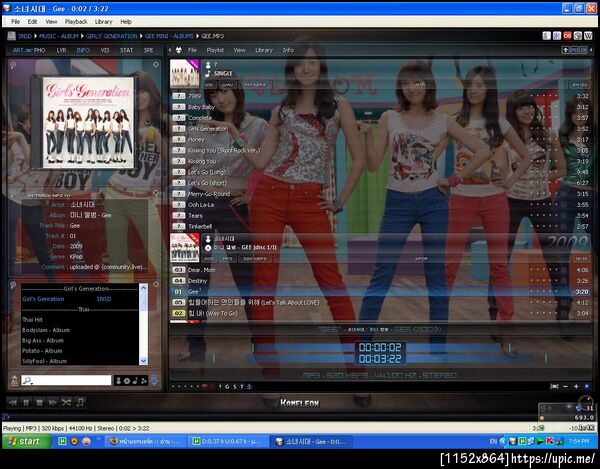Switch to the INFO tab

83,50
